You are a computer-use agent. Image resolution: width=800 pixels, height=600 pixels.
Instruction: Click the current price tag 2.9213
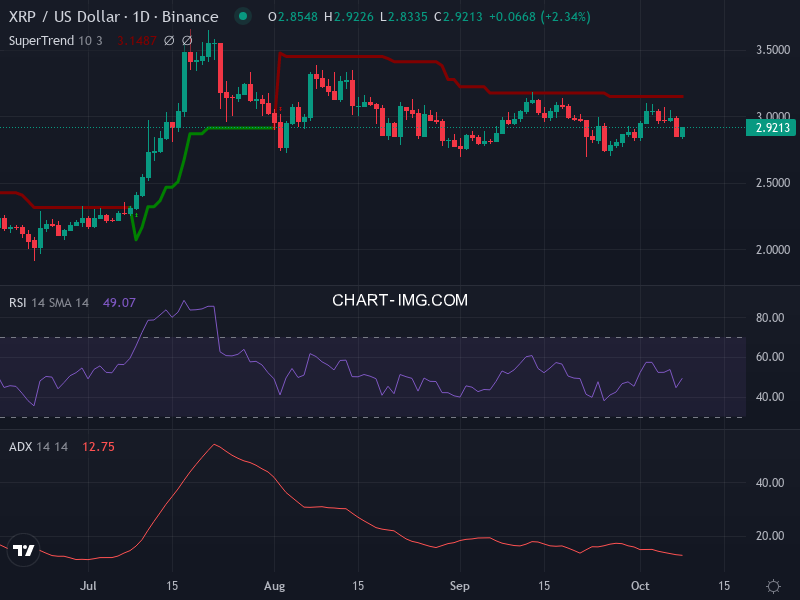(772, 128)
